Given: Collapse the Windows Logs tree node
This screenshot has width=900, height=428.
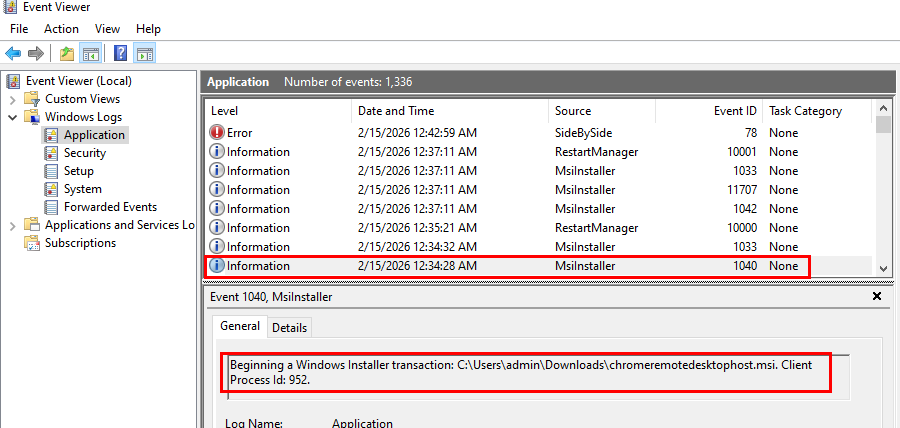Looking at the screenshot, I should 13,117.
